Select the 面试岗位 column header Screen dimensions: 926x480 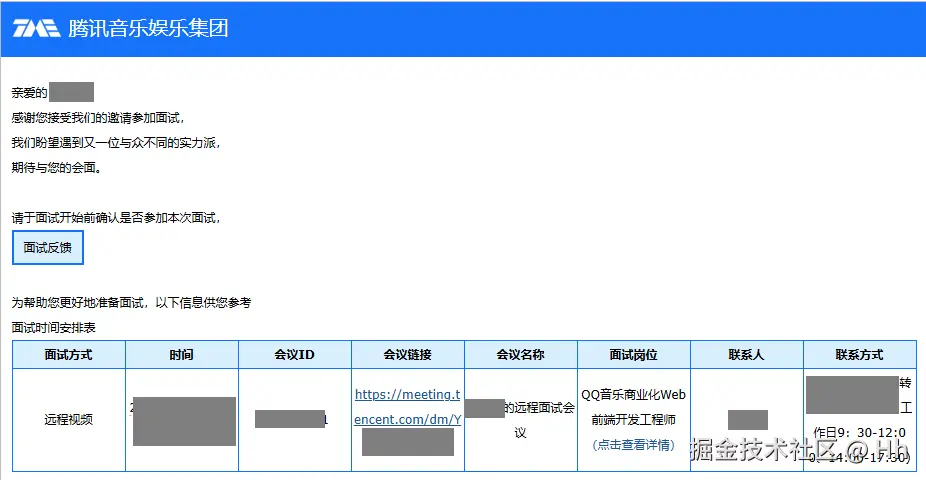(x=634, y=354)
